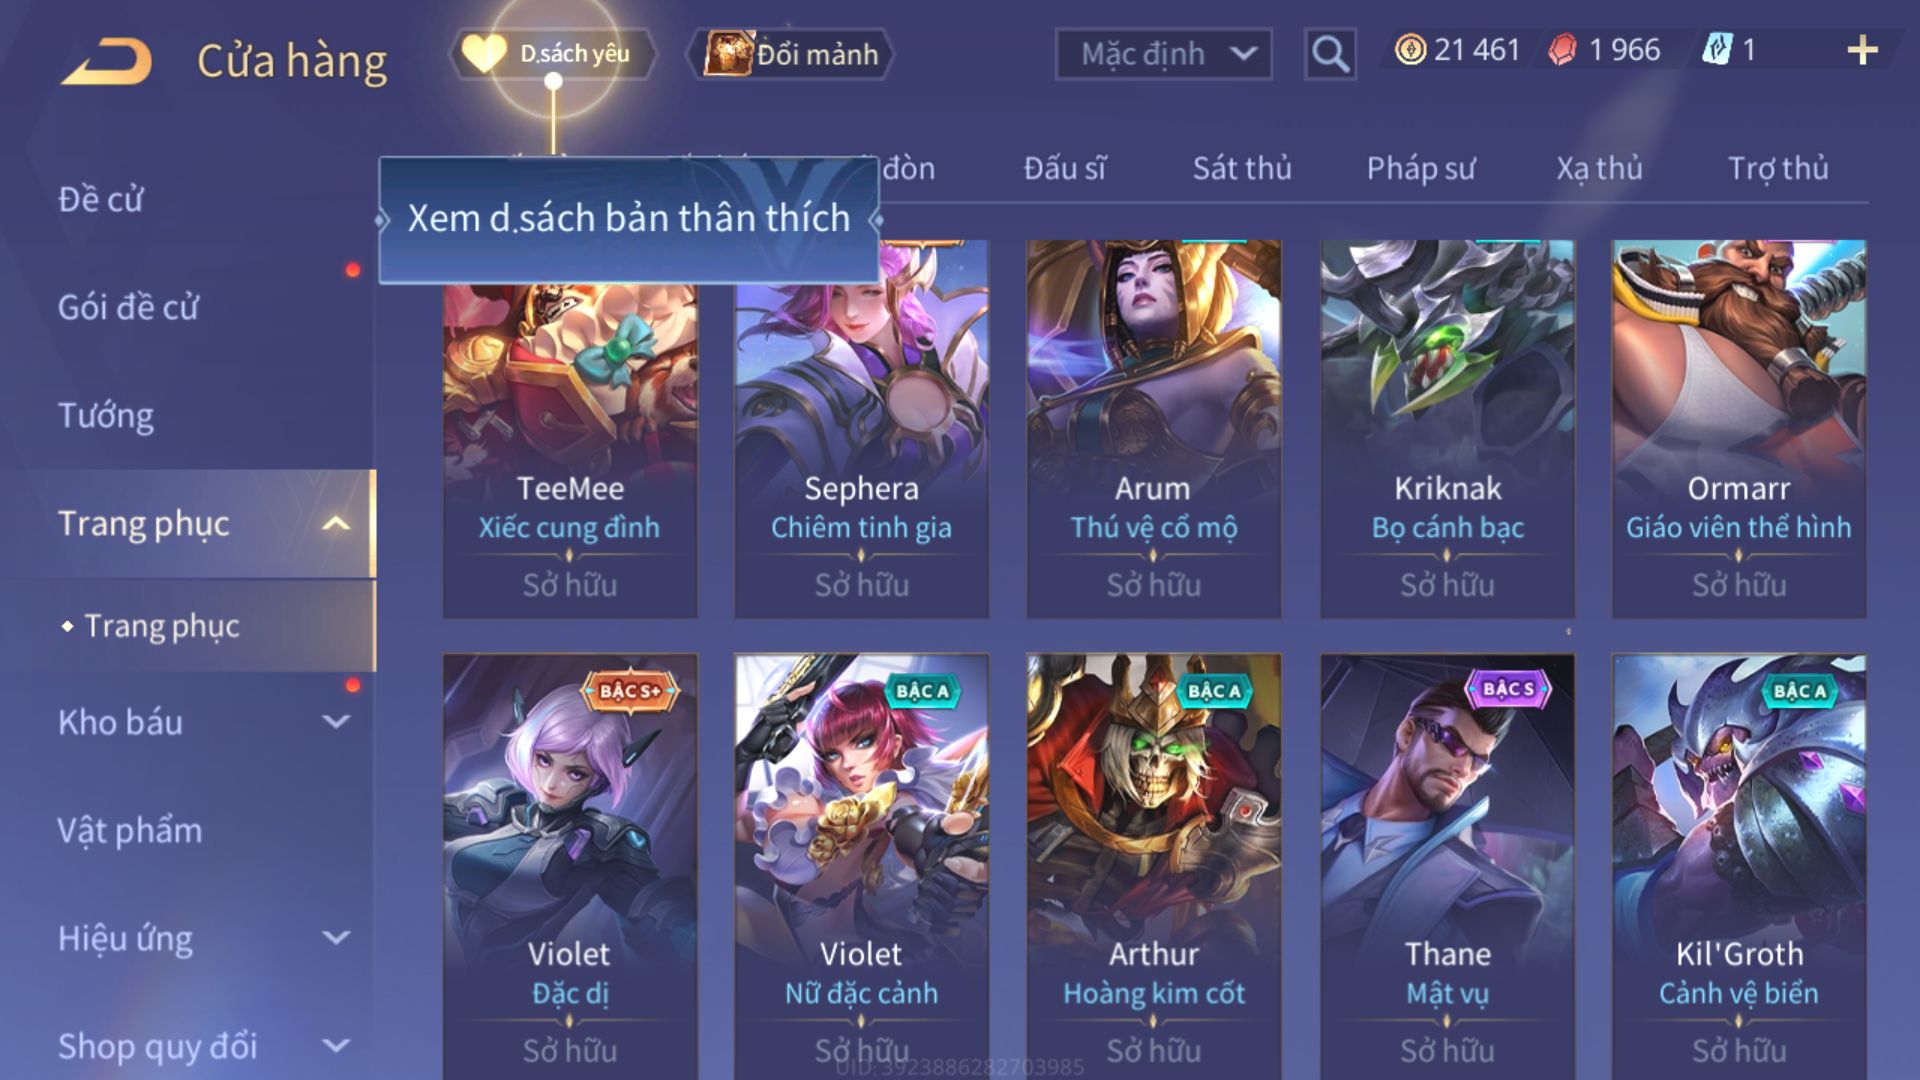Expand the Kho báu sidebar section
Image resolution: width=1920 pixels, height=1080 pixels.
(x=337, y=721)
